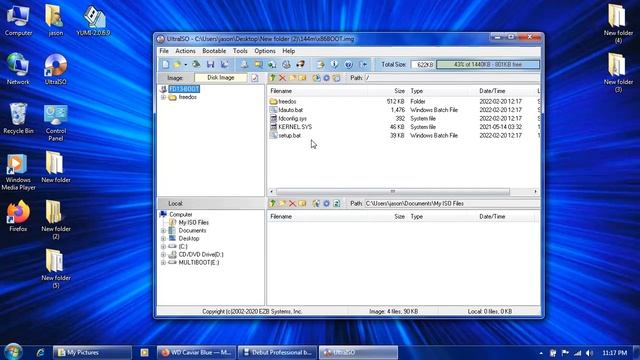Screen dimensions: 640x360
Task: Sort image list by Filename column header
Action: pos(317,91)
